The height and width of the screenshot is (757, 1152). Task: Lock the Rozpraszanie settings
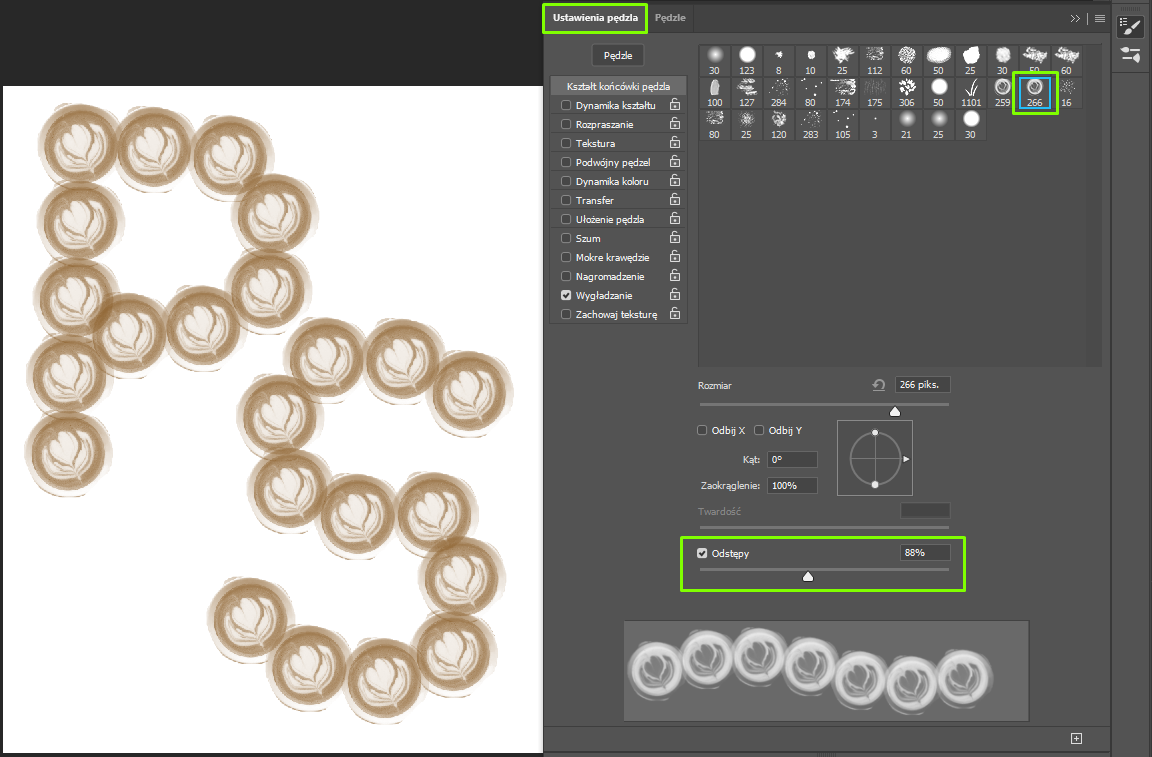(x=674, y=124)
